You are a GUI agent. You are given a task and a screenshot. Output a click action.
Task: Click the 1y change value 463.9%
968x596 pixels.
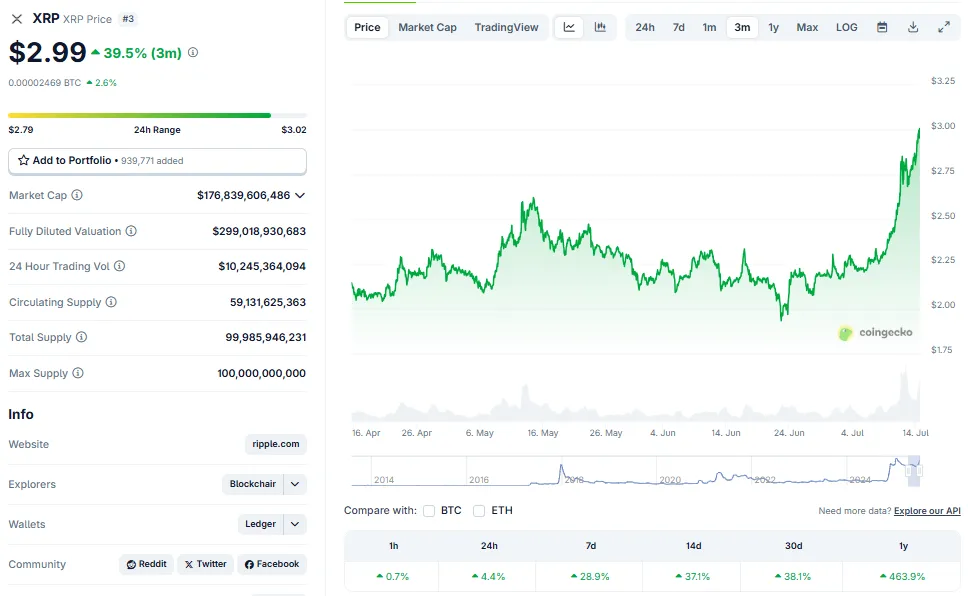[x=903, y=577]
